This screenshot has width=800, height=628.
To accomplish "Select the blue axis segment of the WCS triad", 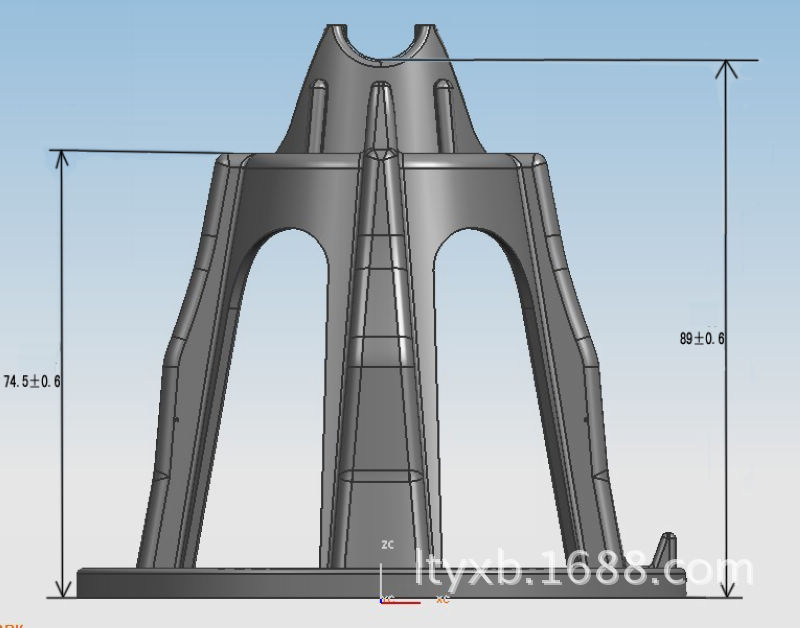I will [x=381, y=599].
